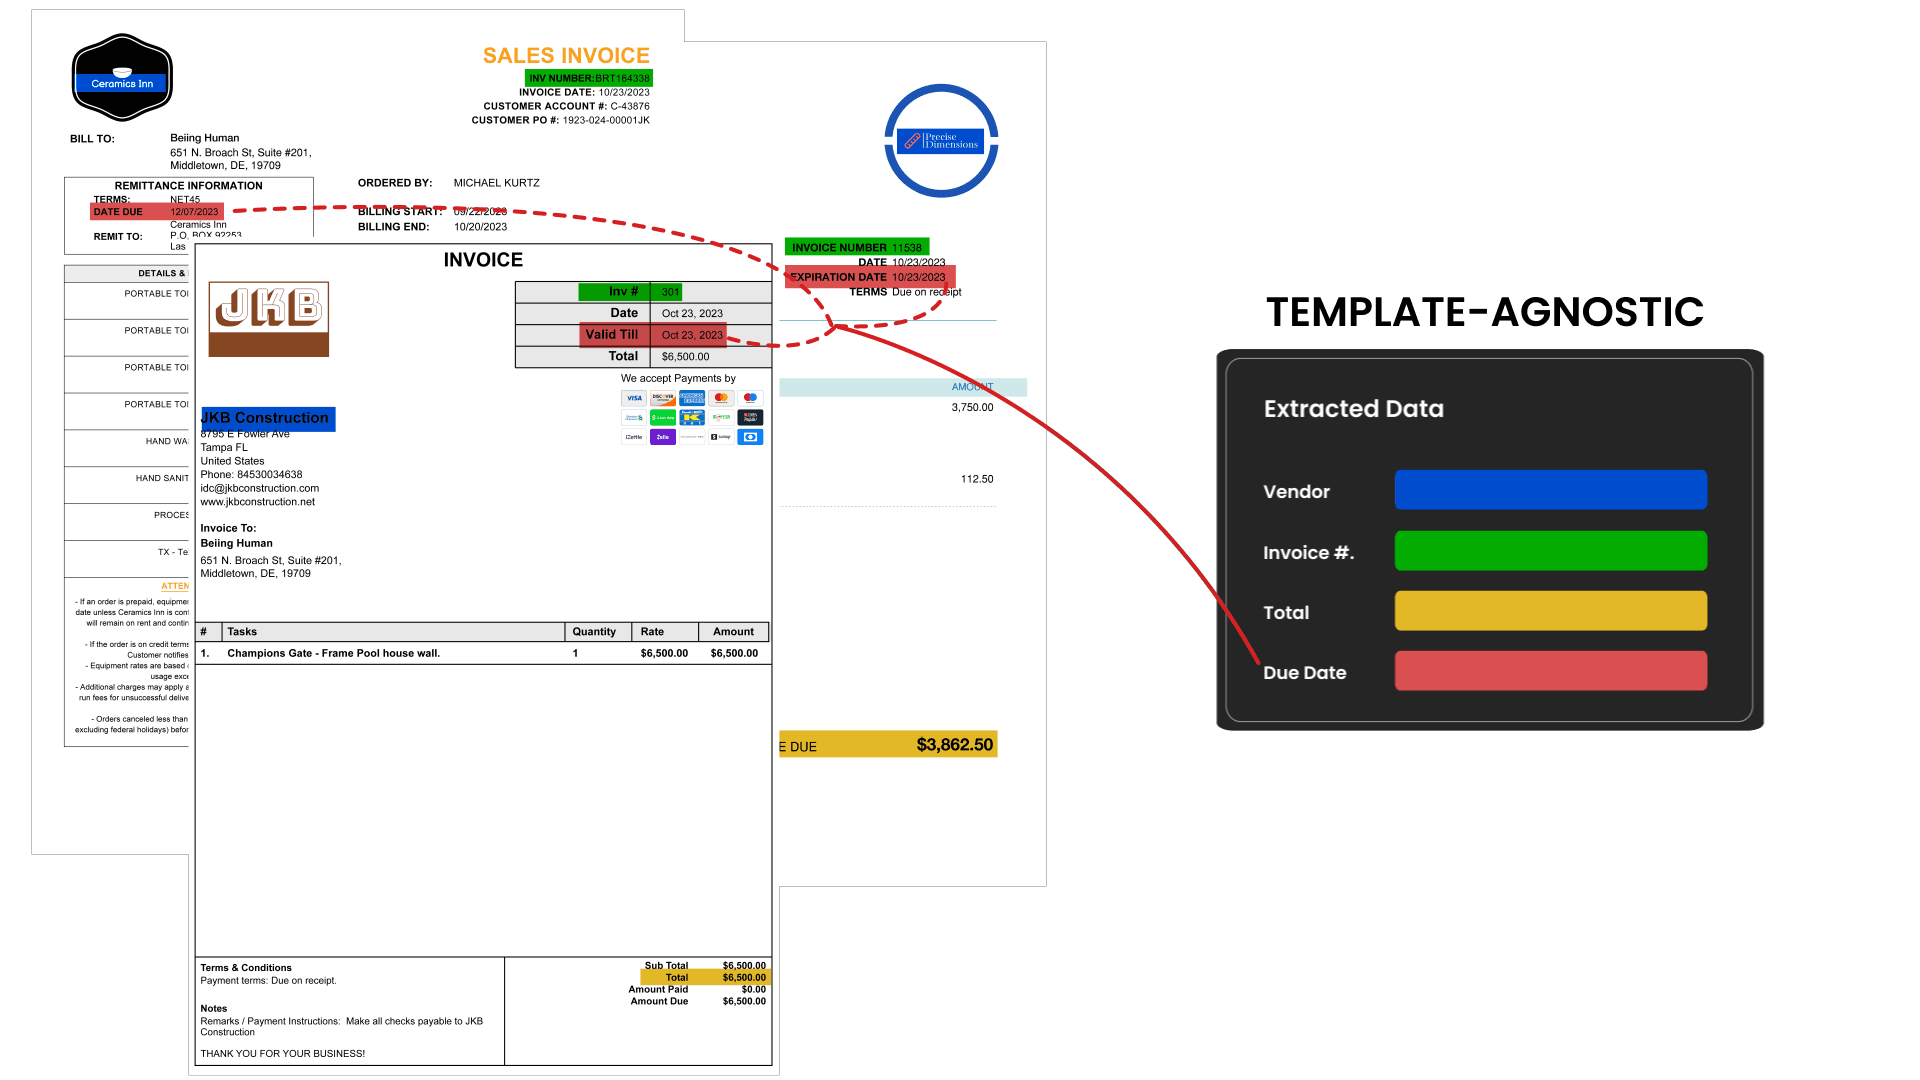The height and width of the screenshot is (1080, 1920).
Task: Click the Mastercard payment icon
Action: (x=721, y=398)
